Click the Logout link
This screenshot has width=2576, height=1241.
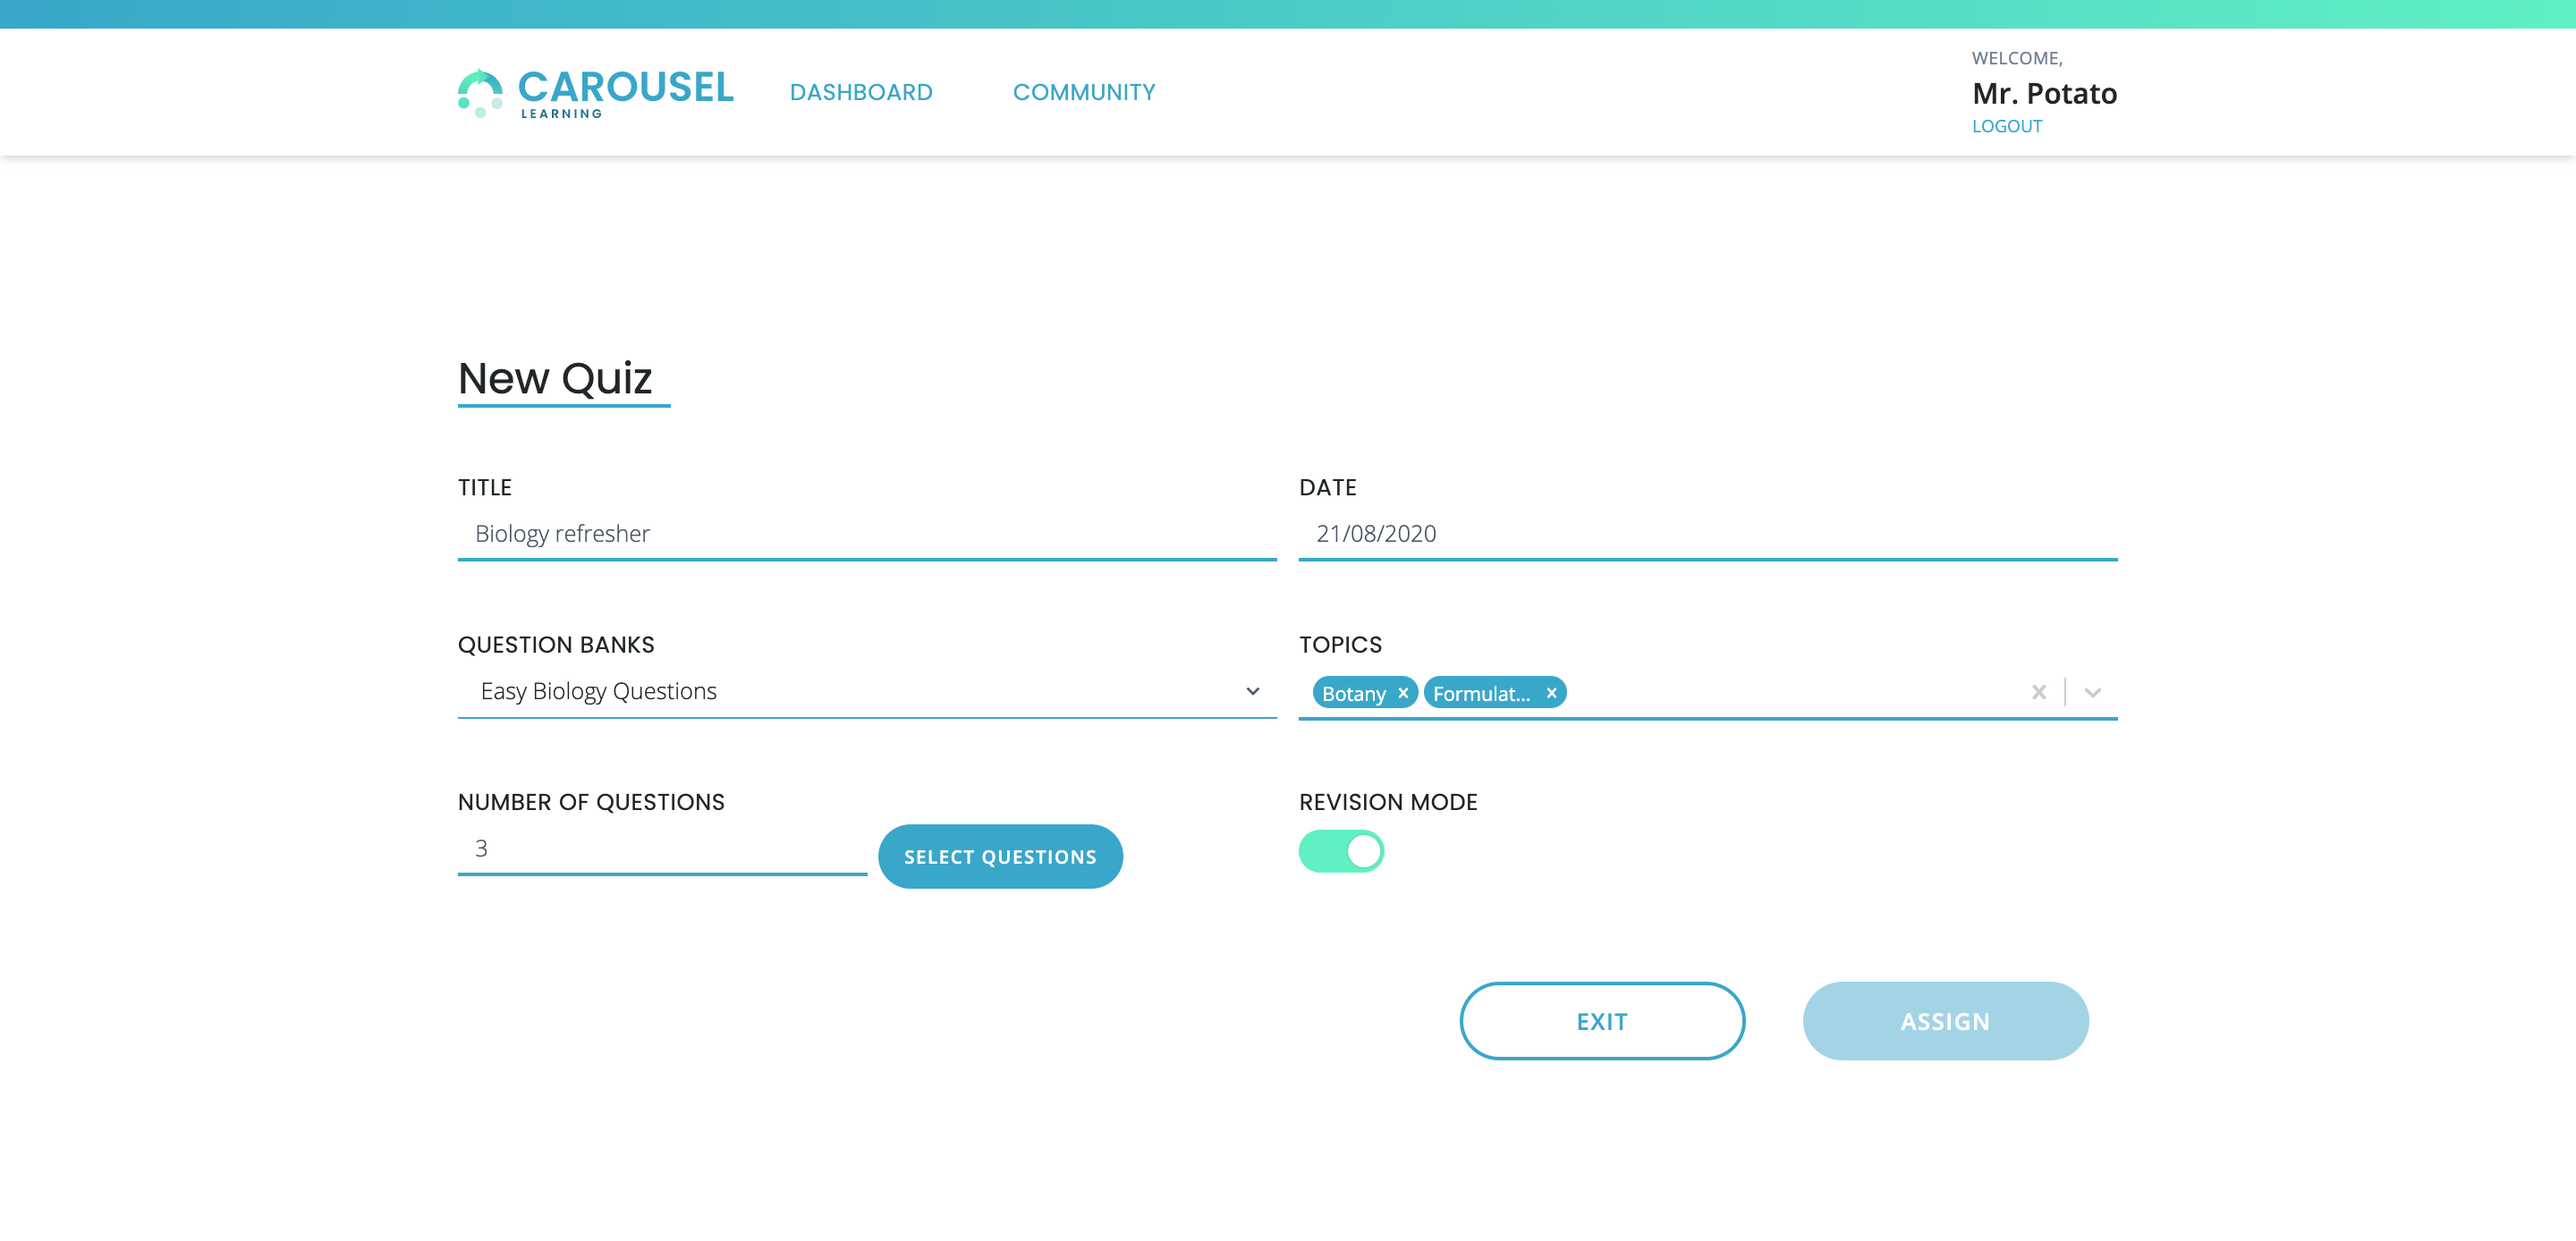2006,126
